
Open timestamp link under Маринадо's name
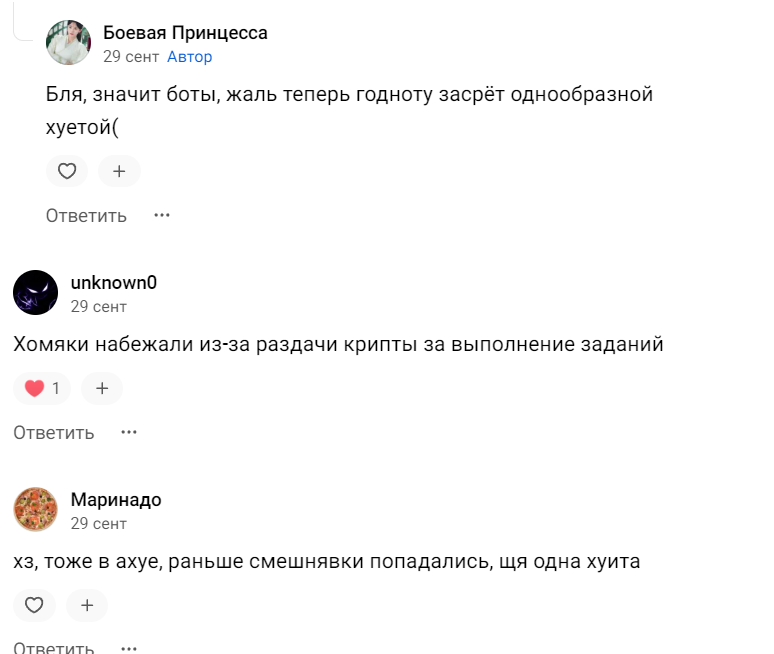click(99, 524)
